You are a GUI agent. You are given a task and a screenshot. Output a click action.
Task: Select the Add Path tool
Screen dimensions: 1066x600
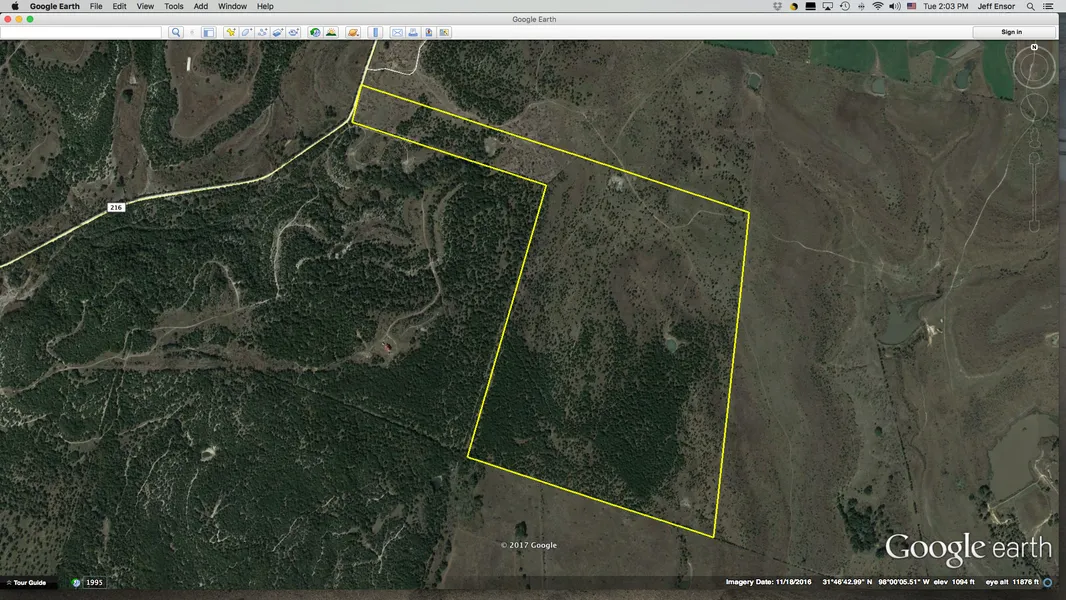click(262, 32)
